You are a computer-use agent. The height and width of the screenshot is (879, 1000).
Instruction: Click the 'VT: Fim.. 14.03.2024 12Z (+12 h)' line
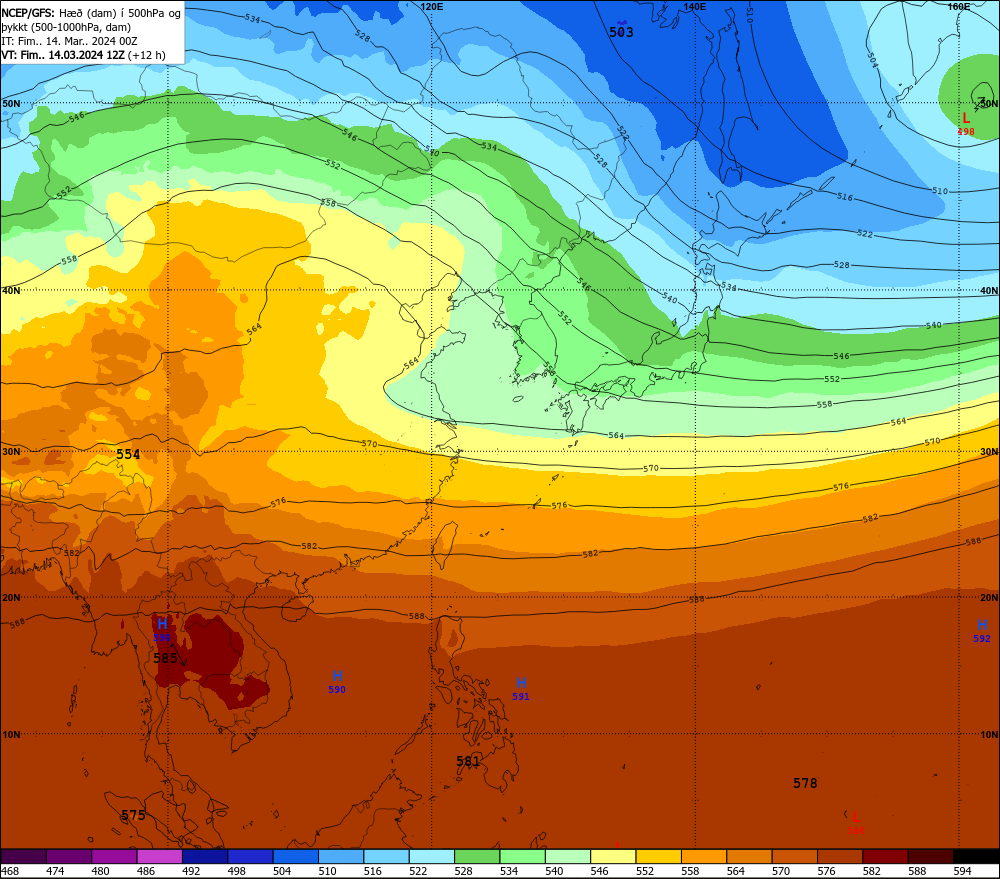click(x=84, y=55)
